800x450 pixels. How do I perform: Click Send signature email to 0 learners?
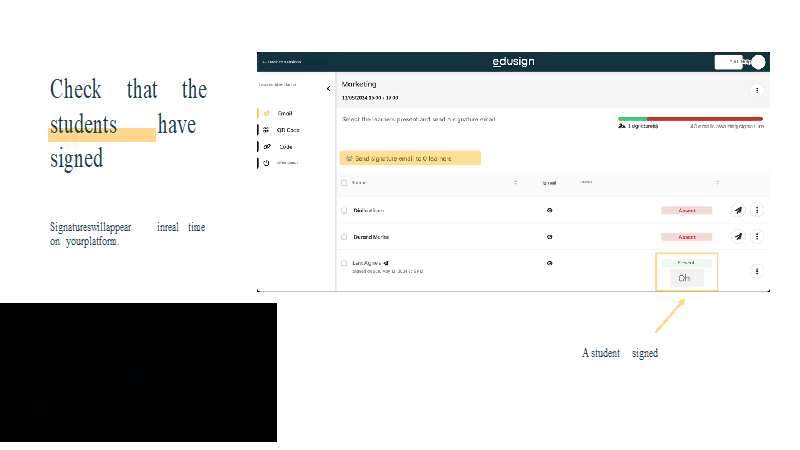tap(410, 158)
